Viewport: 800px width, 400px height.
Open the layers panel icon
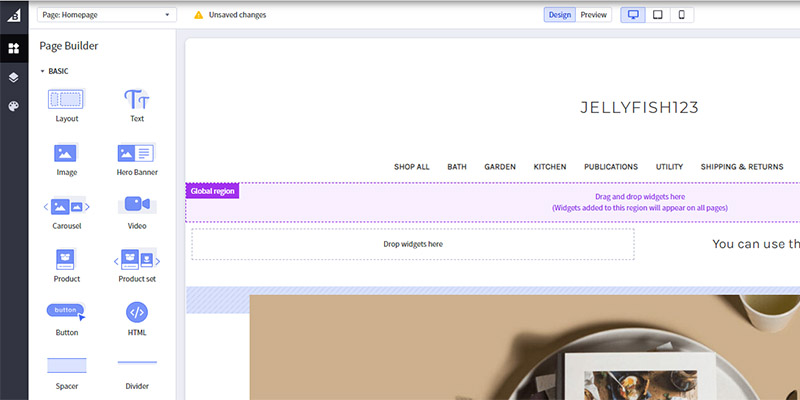(14, 78)
